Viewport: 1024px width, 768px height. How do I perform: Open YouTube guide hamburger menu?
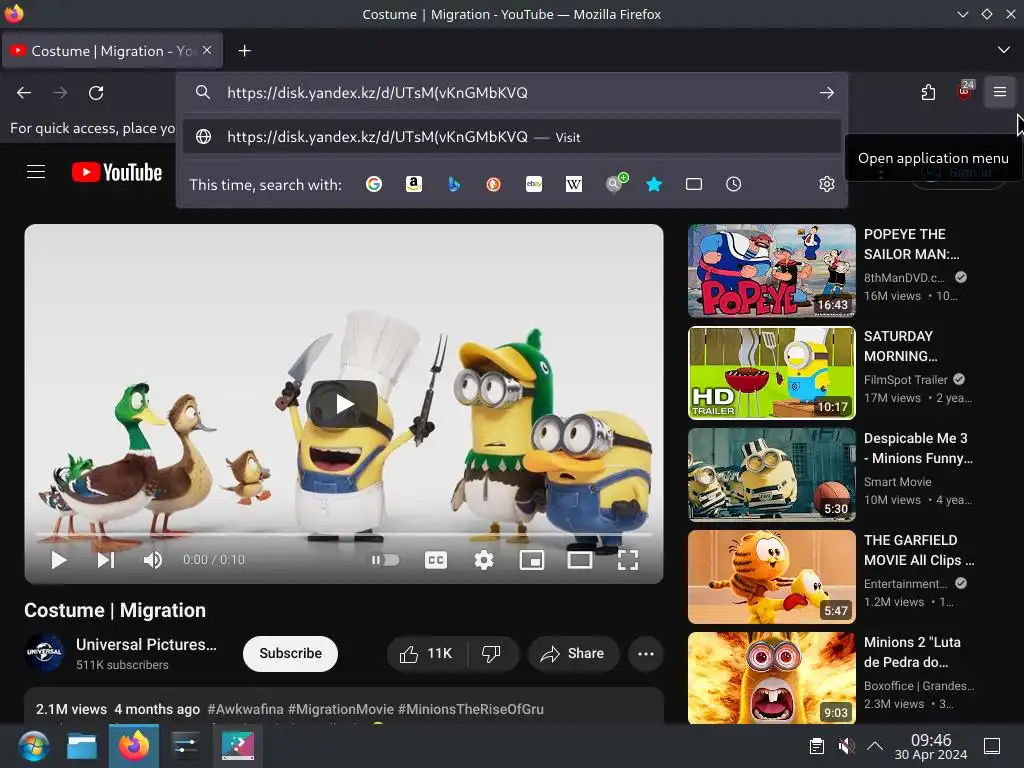coord(36,172)
